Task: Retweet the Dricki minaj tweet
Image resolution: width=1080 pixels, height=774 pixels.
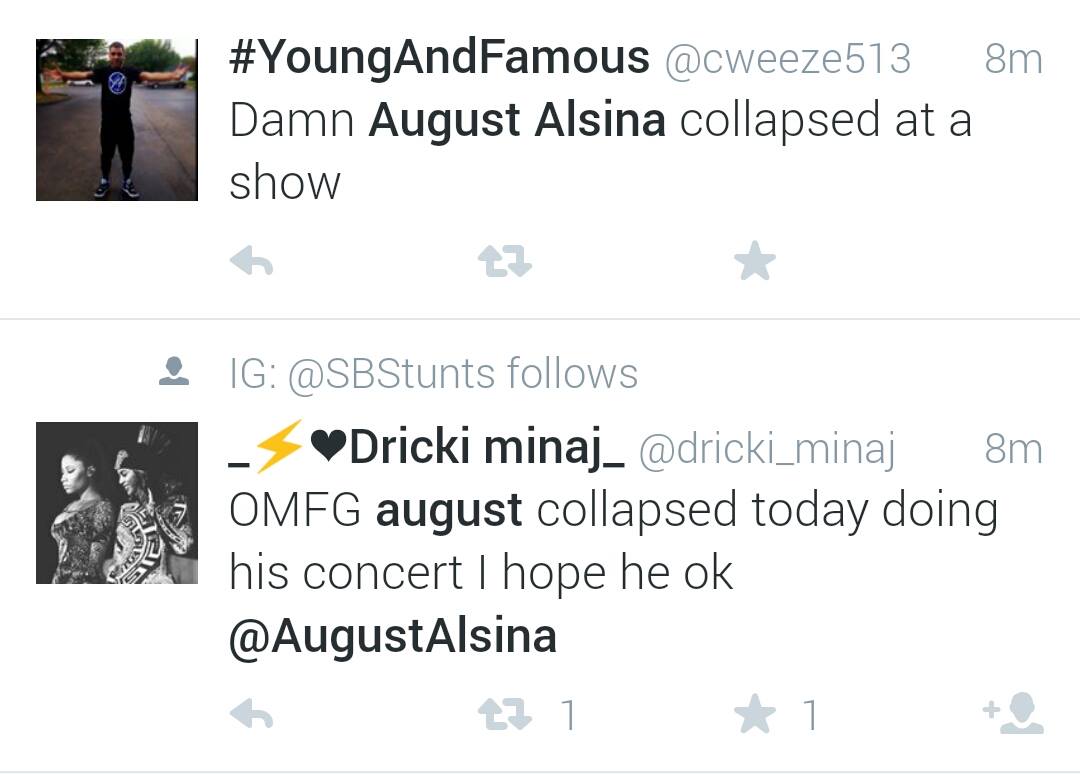Action: [x=505, y=714]
